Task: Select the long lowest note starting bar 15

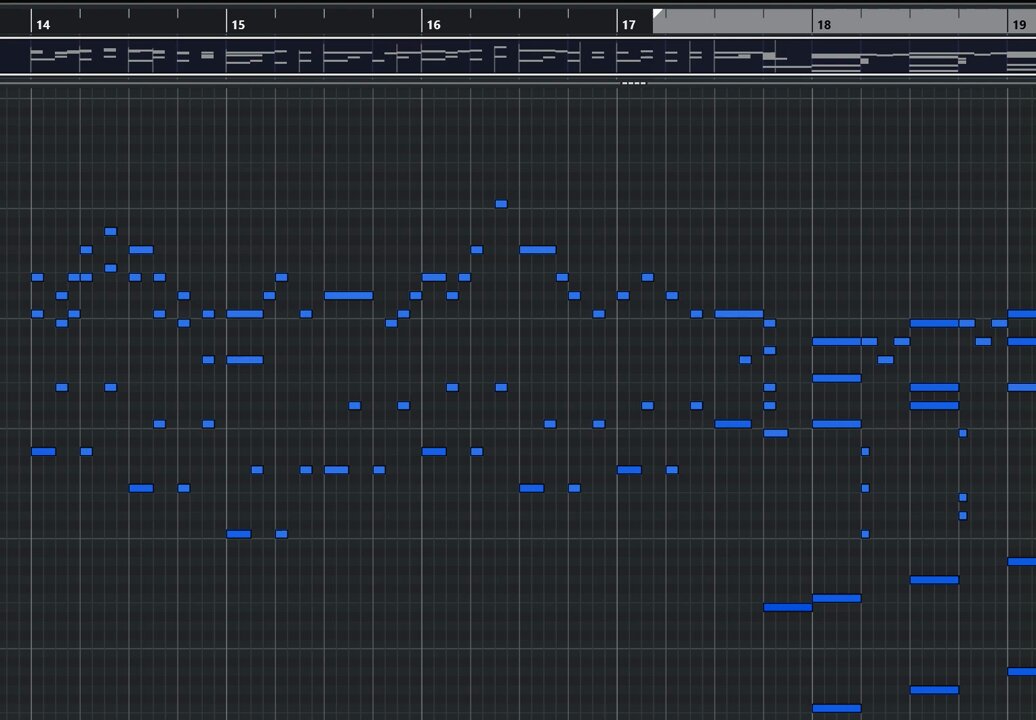Action: pos(239,534)
